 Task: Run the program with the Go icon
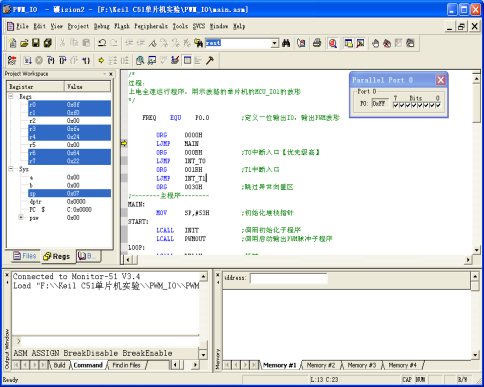28,60
